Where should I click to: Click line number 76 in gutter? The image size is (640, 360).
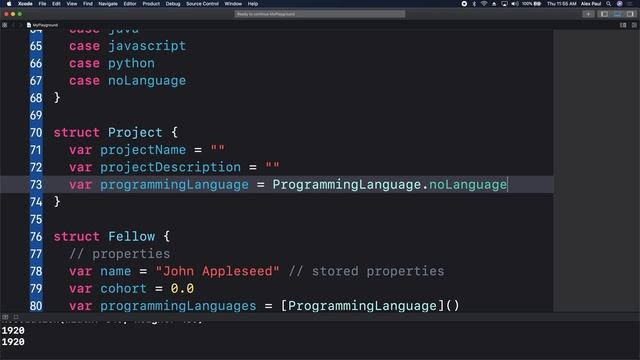(x=36, y=237)
